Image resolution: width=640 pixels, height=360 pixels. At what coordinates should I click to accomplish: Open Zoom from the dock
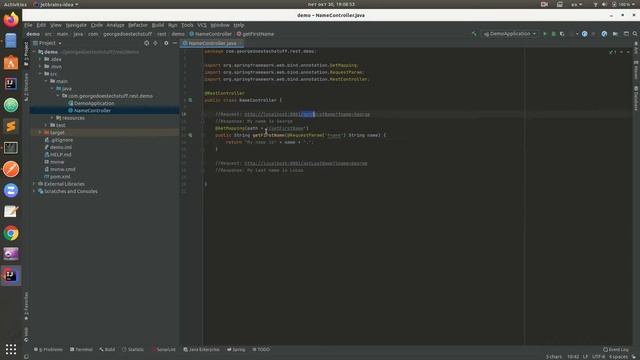pos(11,190)
